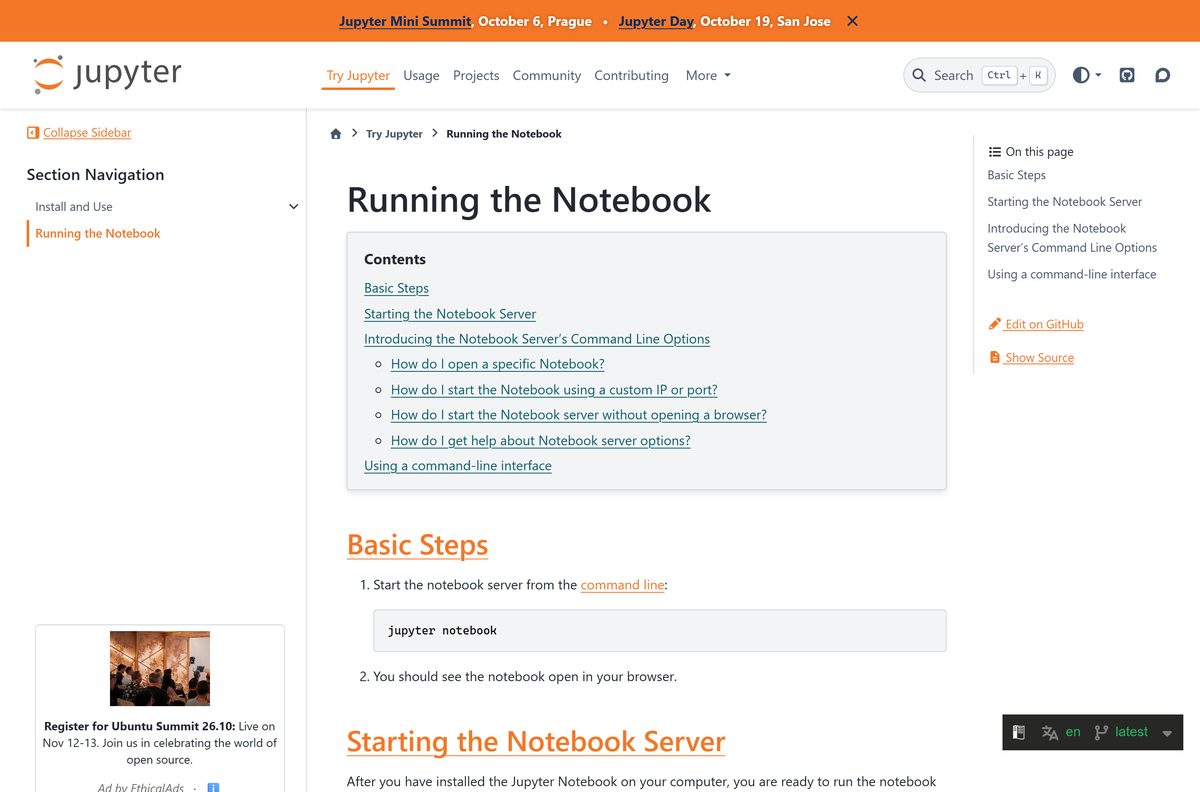Click Try Jupyter in the breadcrumb

point(394,134)
